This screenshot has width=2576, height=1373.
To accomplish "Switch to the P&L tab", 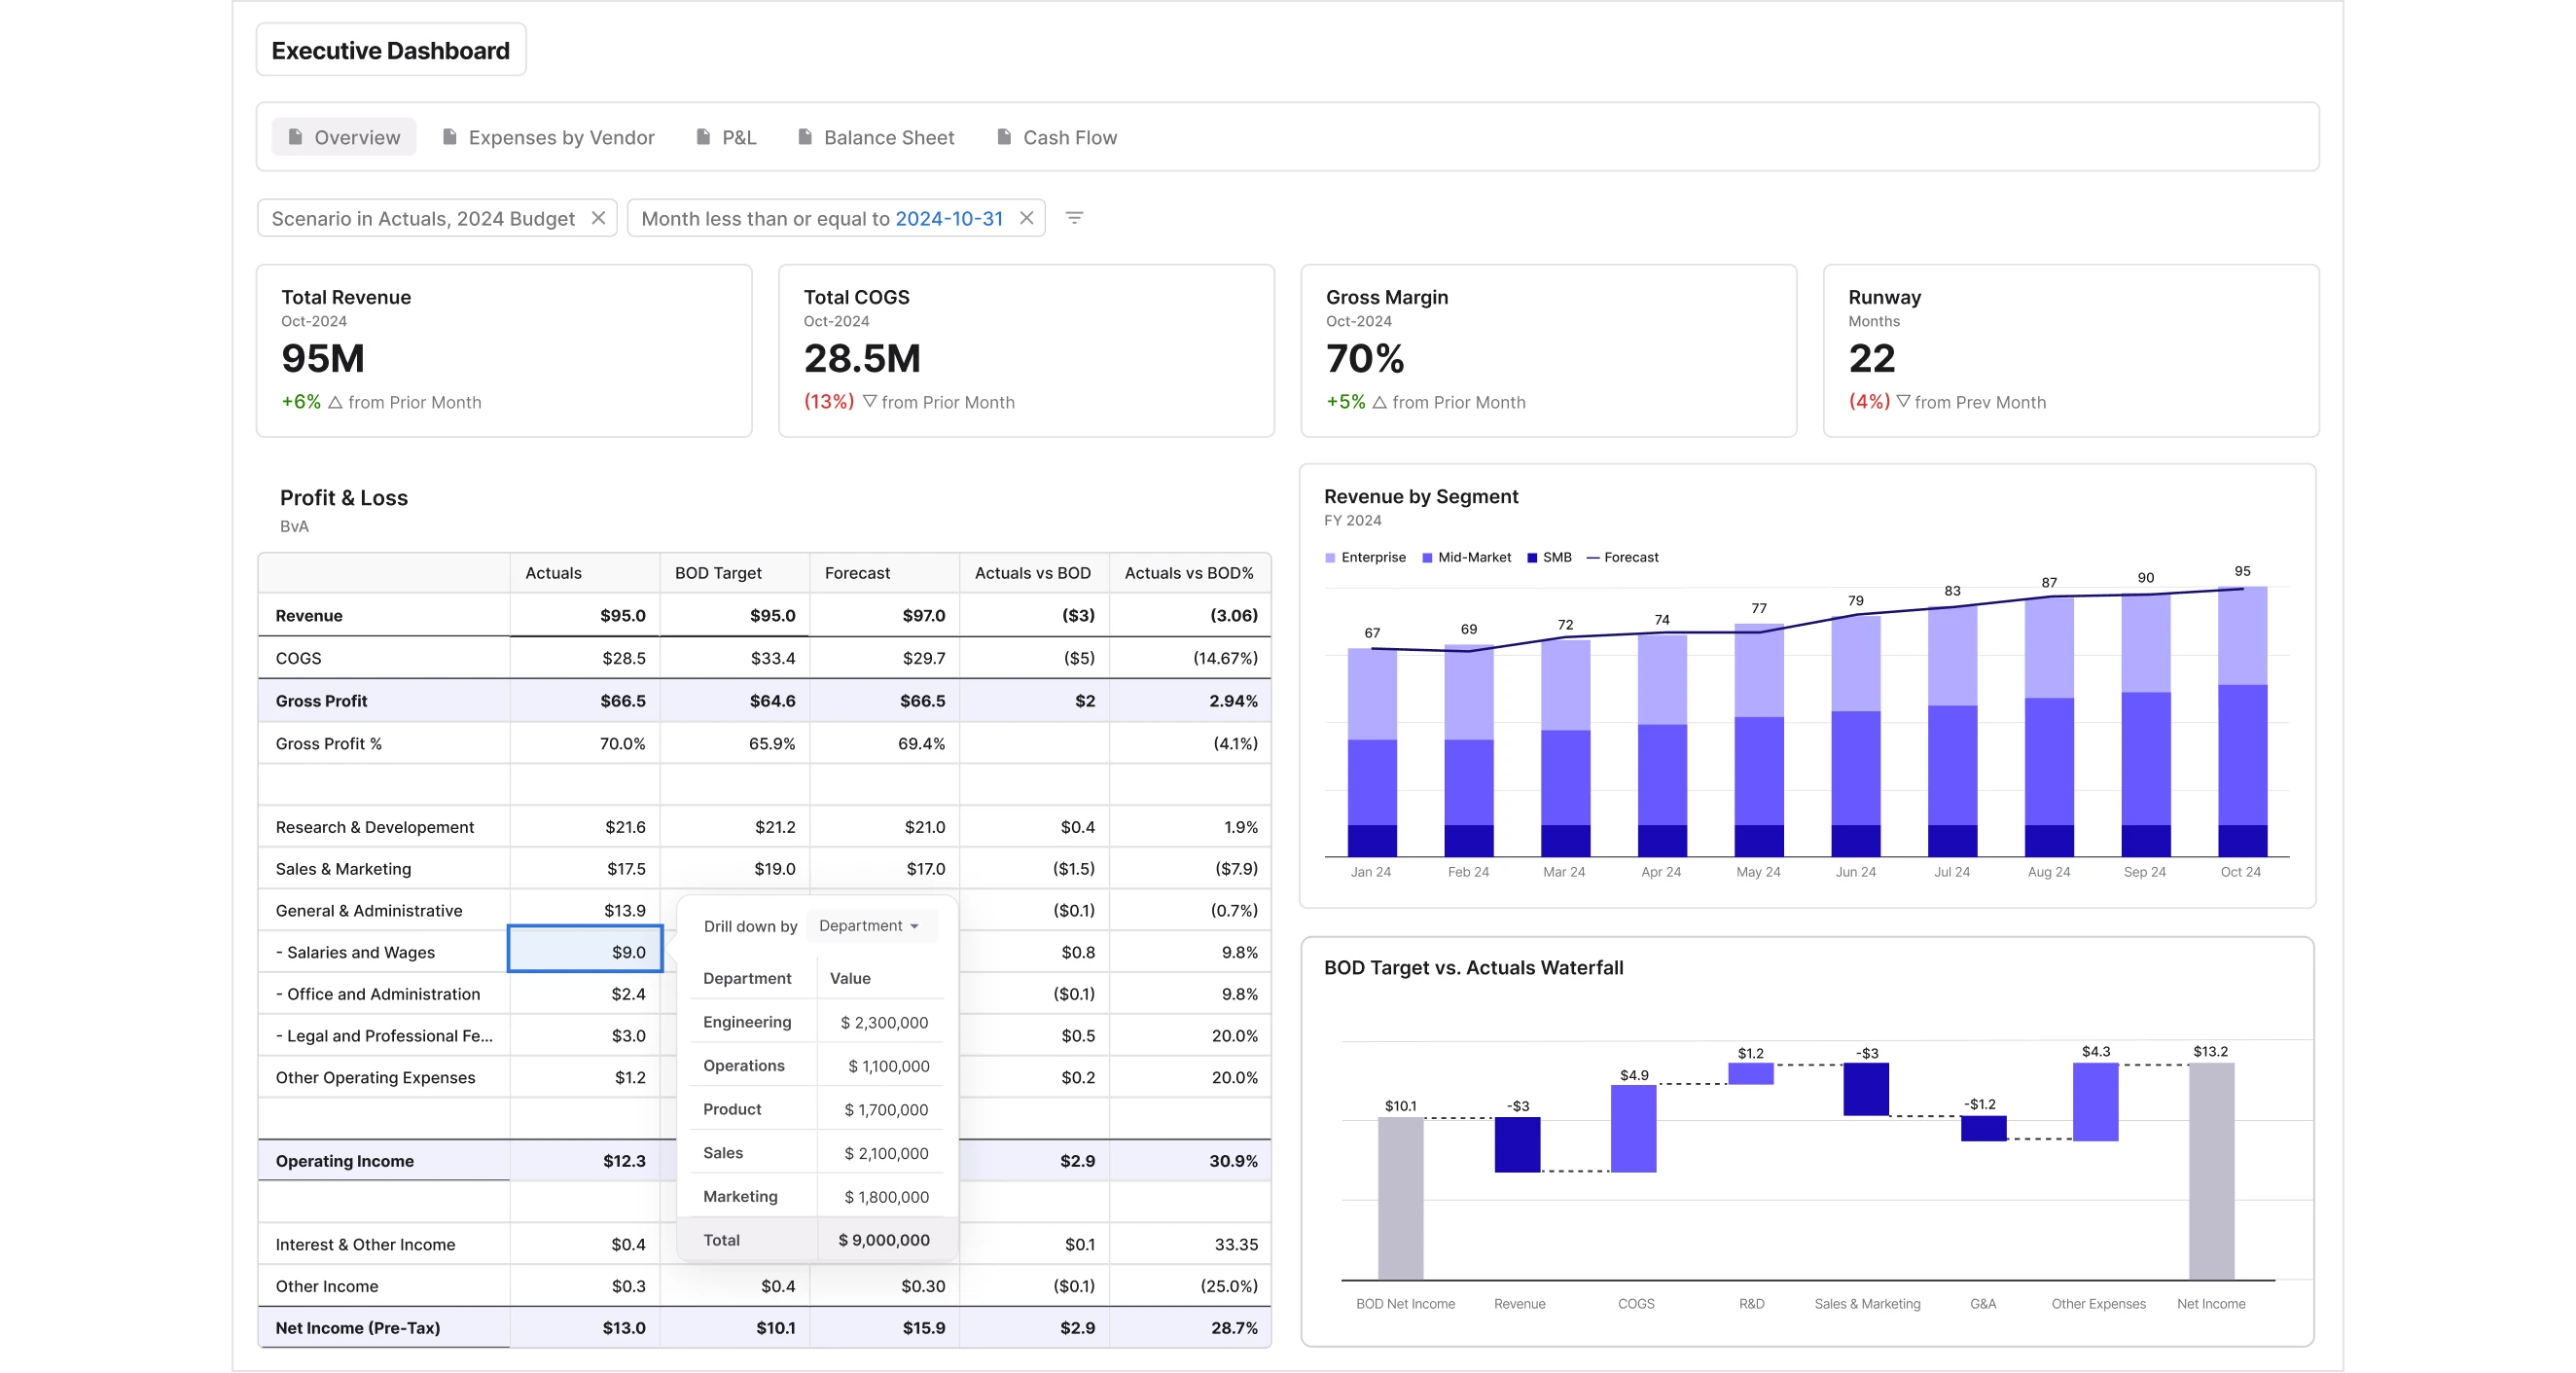I will pyautogui.click(x=726, y=137).
